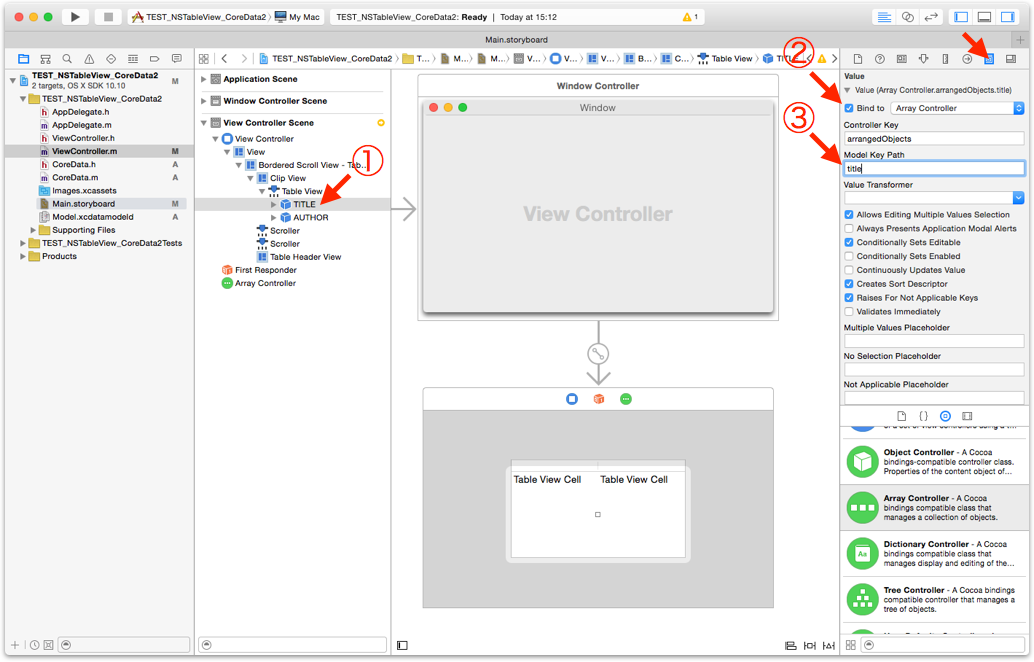
Task: Open the Project navigator
Action: (24, 59)
